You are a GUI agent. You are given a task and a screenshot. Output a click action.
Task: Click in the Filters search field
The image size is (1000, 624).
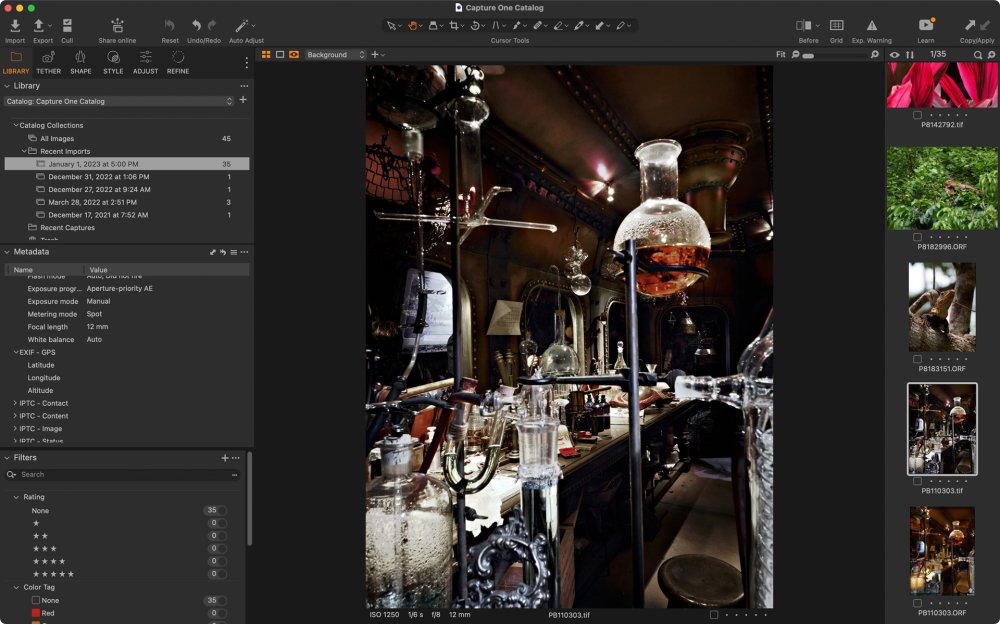pos(120,474)
